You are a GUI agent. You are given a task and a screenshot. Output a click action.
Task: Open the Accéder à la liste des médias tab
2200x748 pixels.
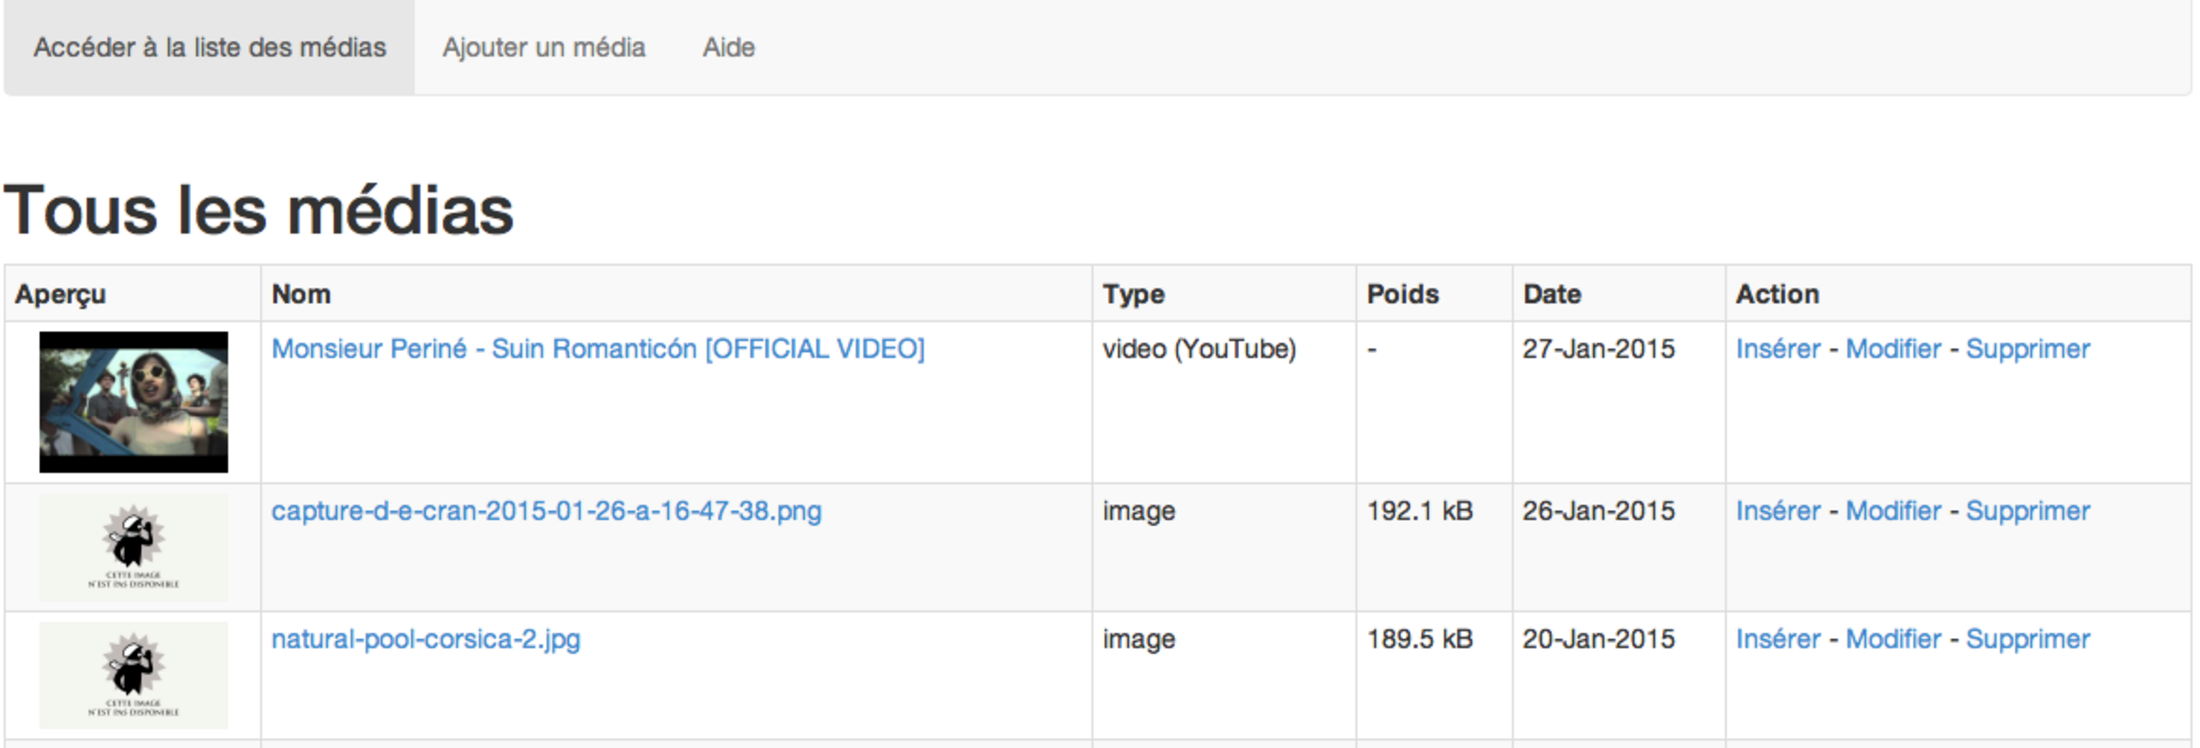209,47
